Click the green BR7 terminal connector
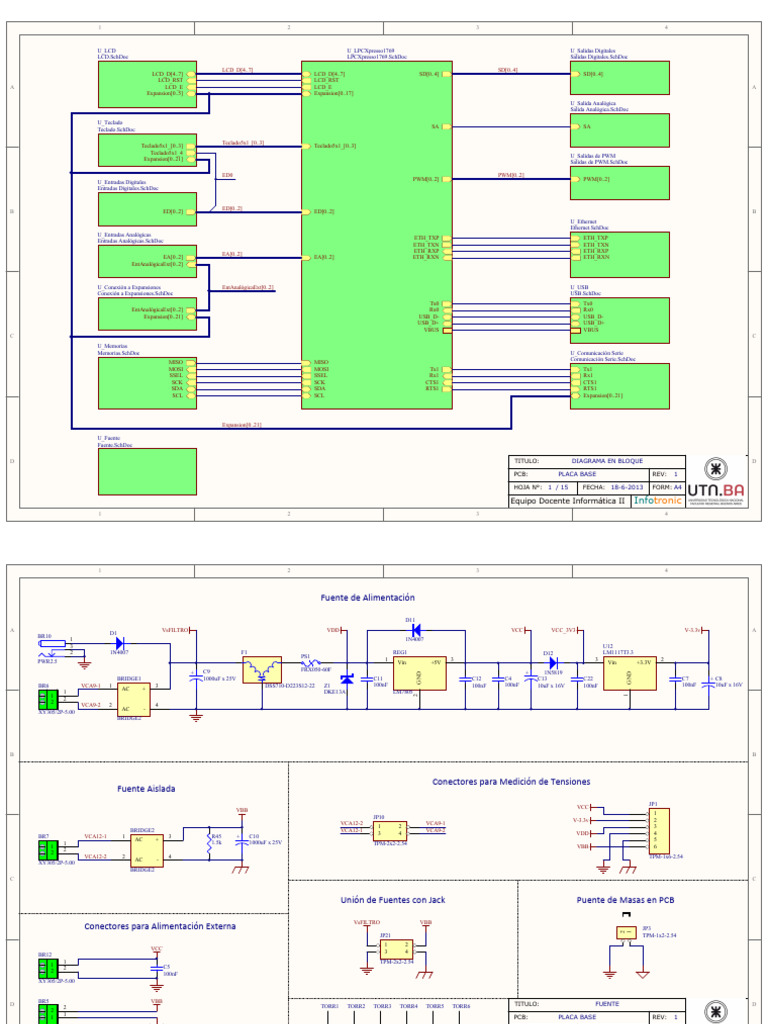The width and height of the screenshot is (768, 1024). 48,850
